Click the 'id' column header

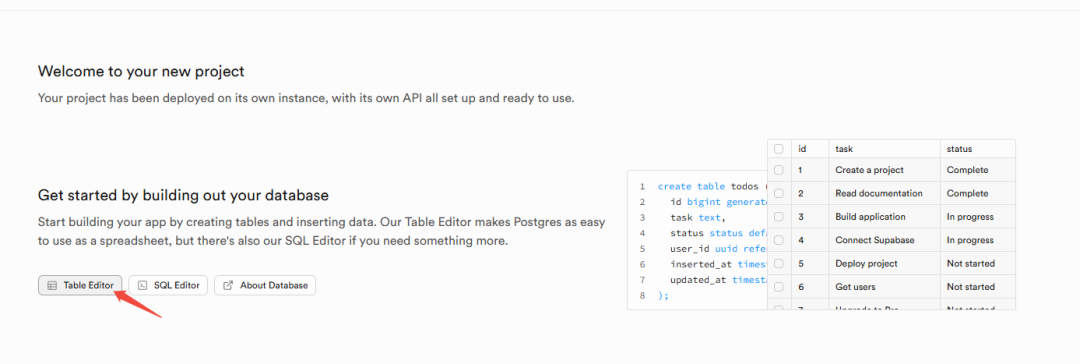point(810,149)
